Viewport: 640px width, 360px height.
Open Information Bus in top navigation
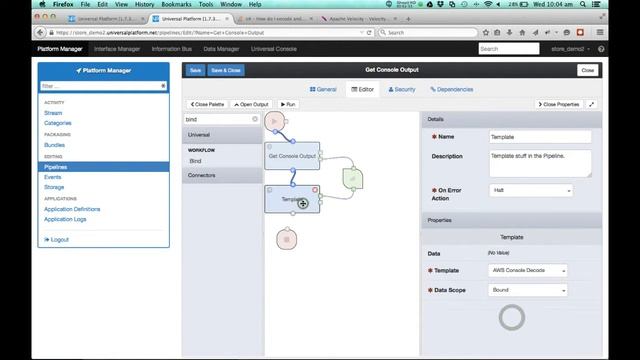click(171, 49)
